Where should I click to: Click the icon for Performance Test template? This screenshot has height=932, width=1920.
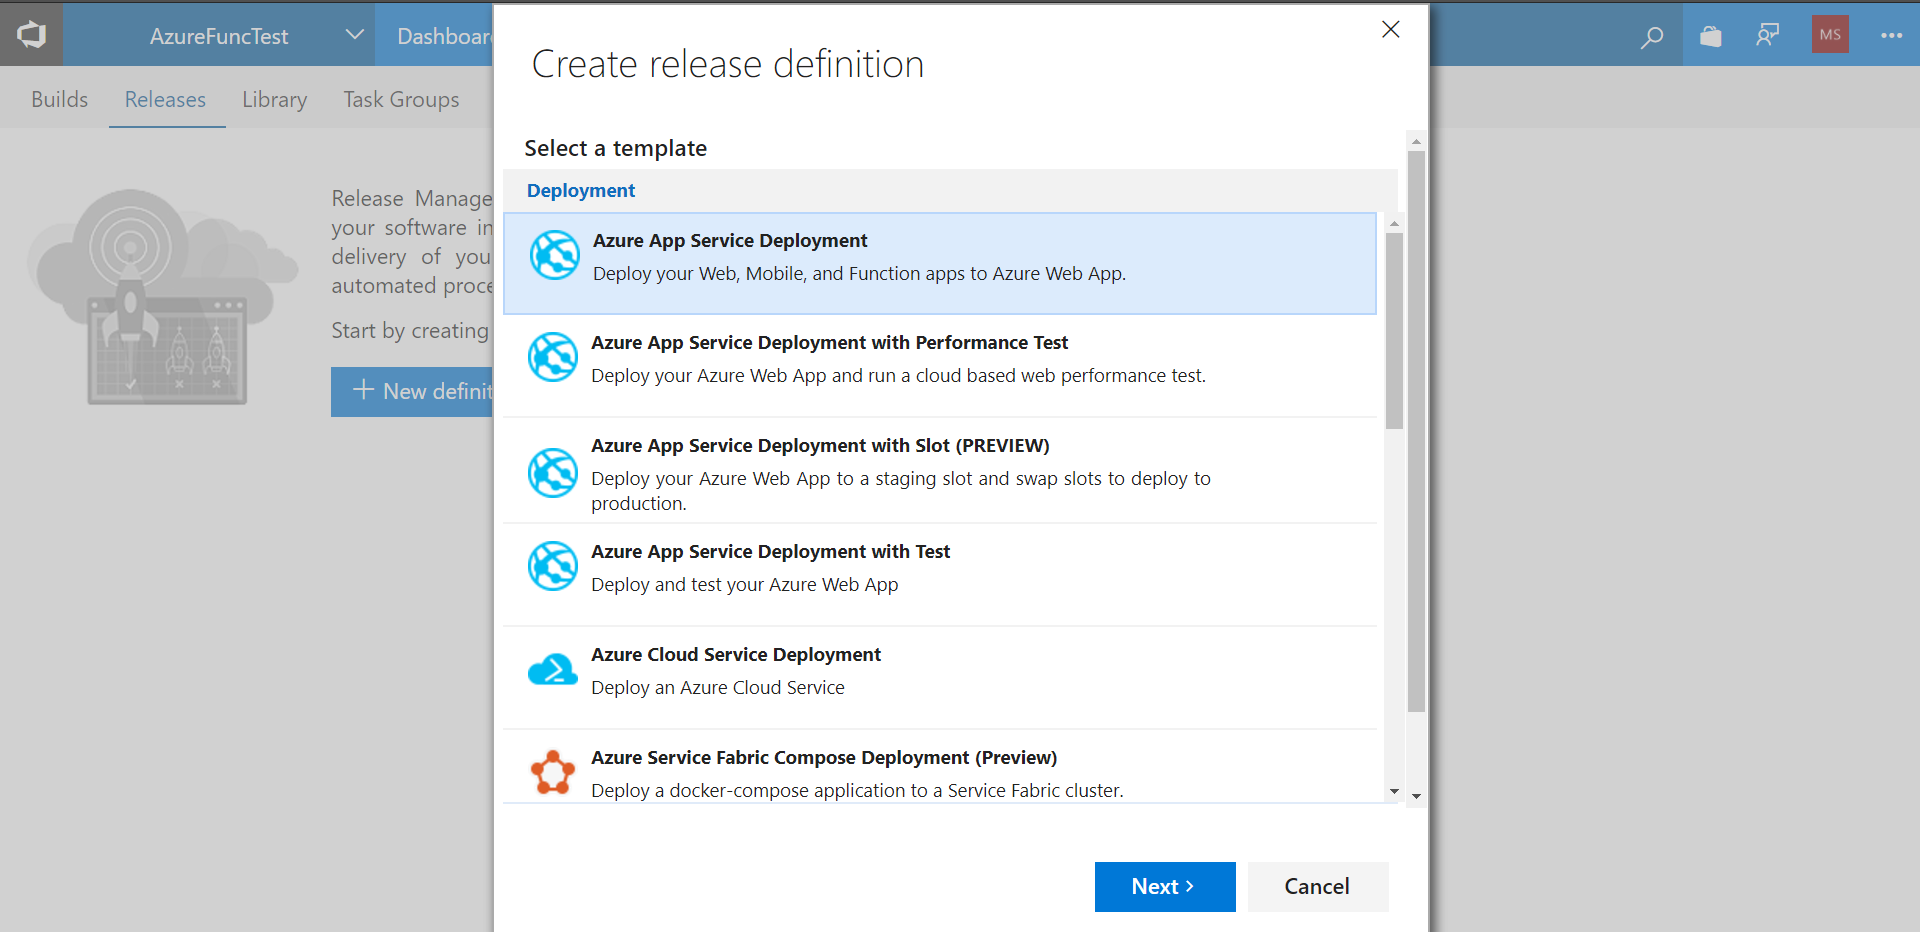tap(553, 357)
